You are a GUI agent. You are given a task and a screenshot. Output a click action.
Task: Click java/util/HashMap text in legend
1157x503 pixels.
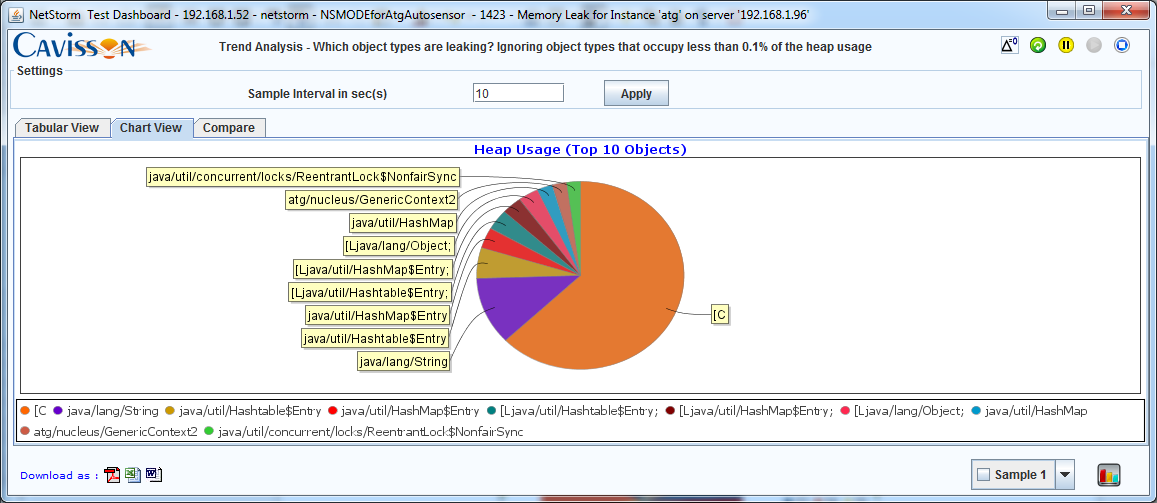(x=1037, y=411)
